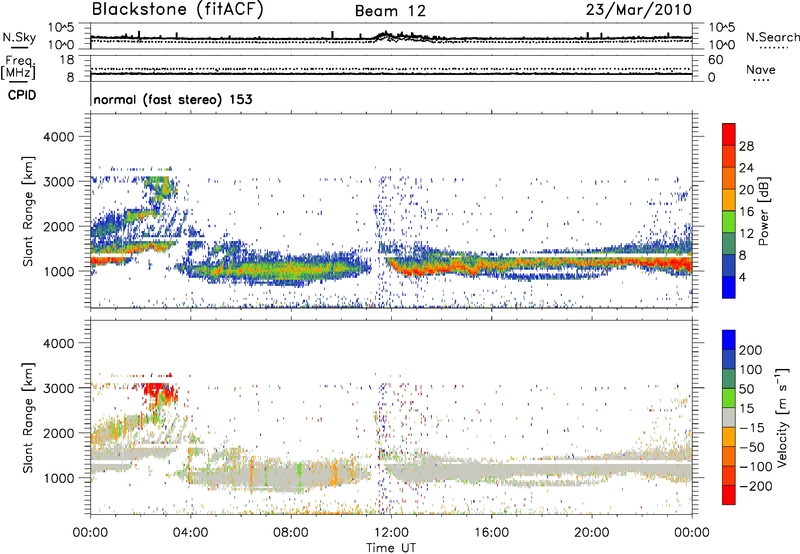
Task: Click the left '10^5' noise axis tick
Action: click(x=61, y=27)
